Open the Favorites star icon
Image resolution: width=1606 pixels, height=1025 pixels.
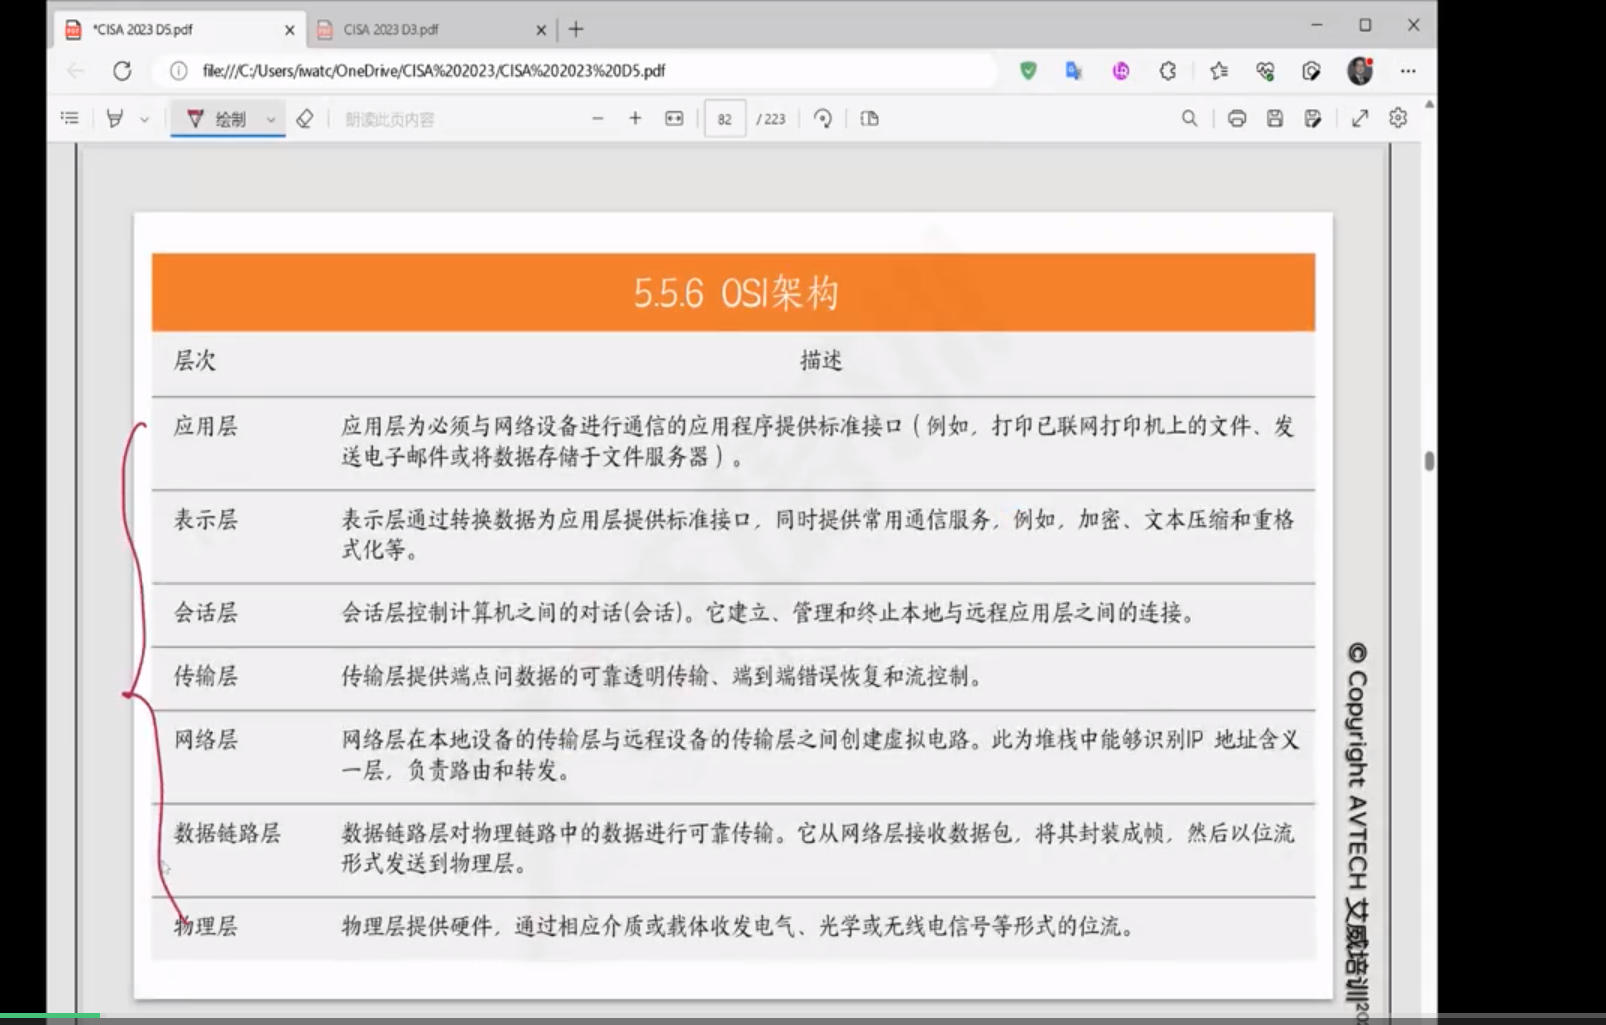(x=1219, y=71)
